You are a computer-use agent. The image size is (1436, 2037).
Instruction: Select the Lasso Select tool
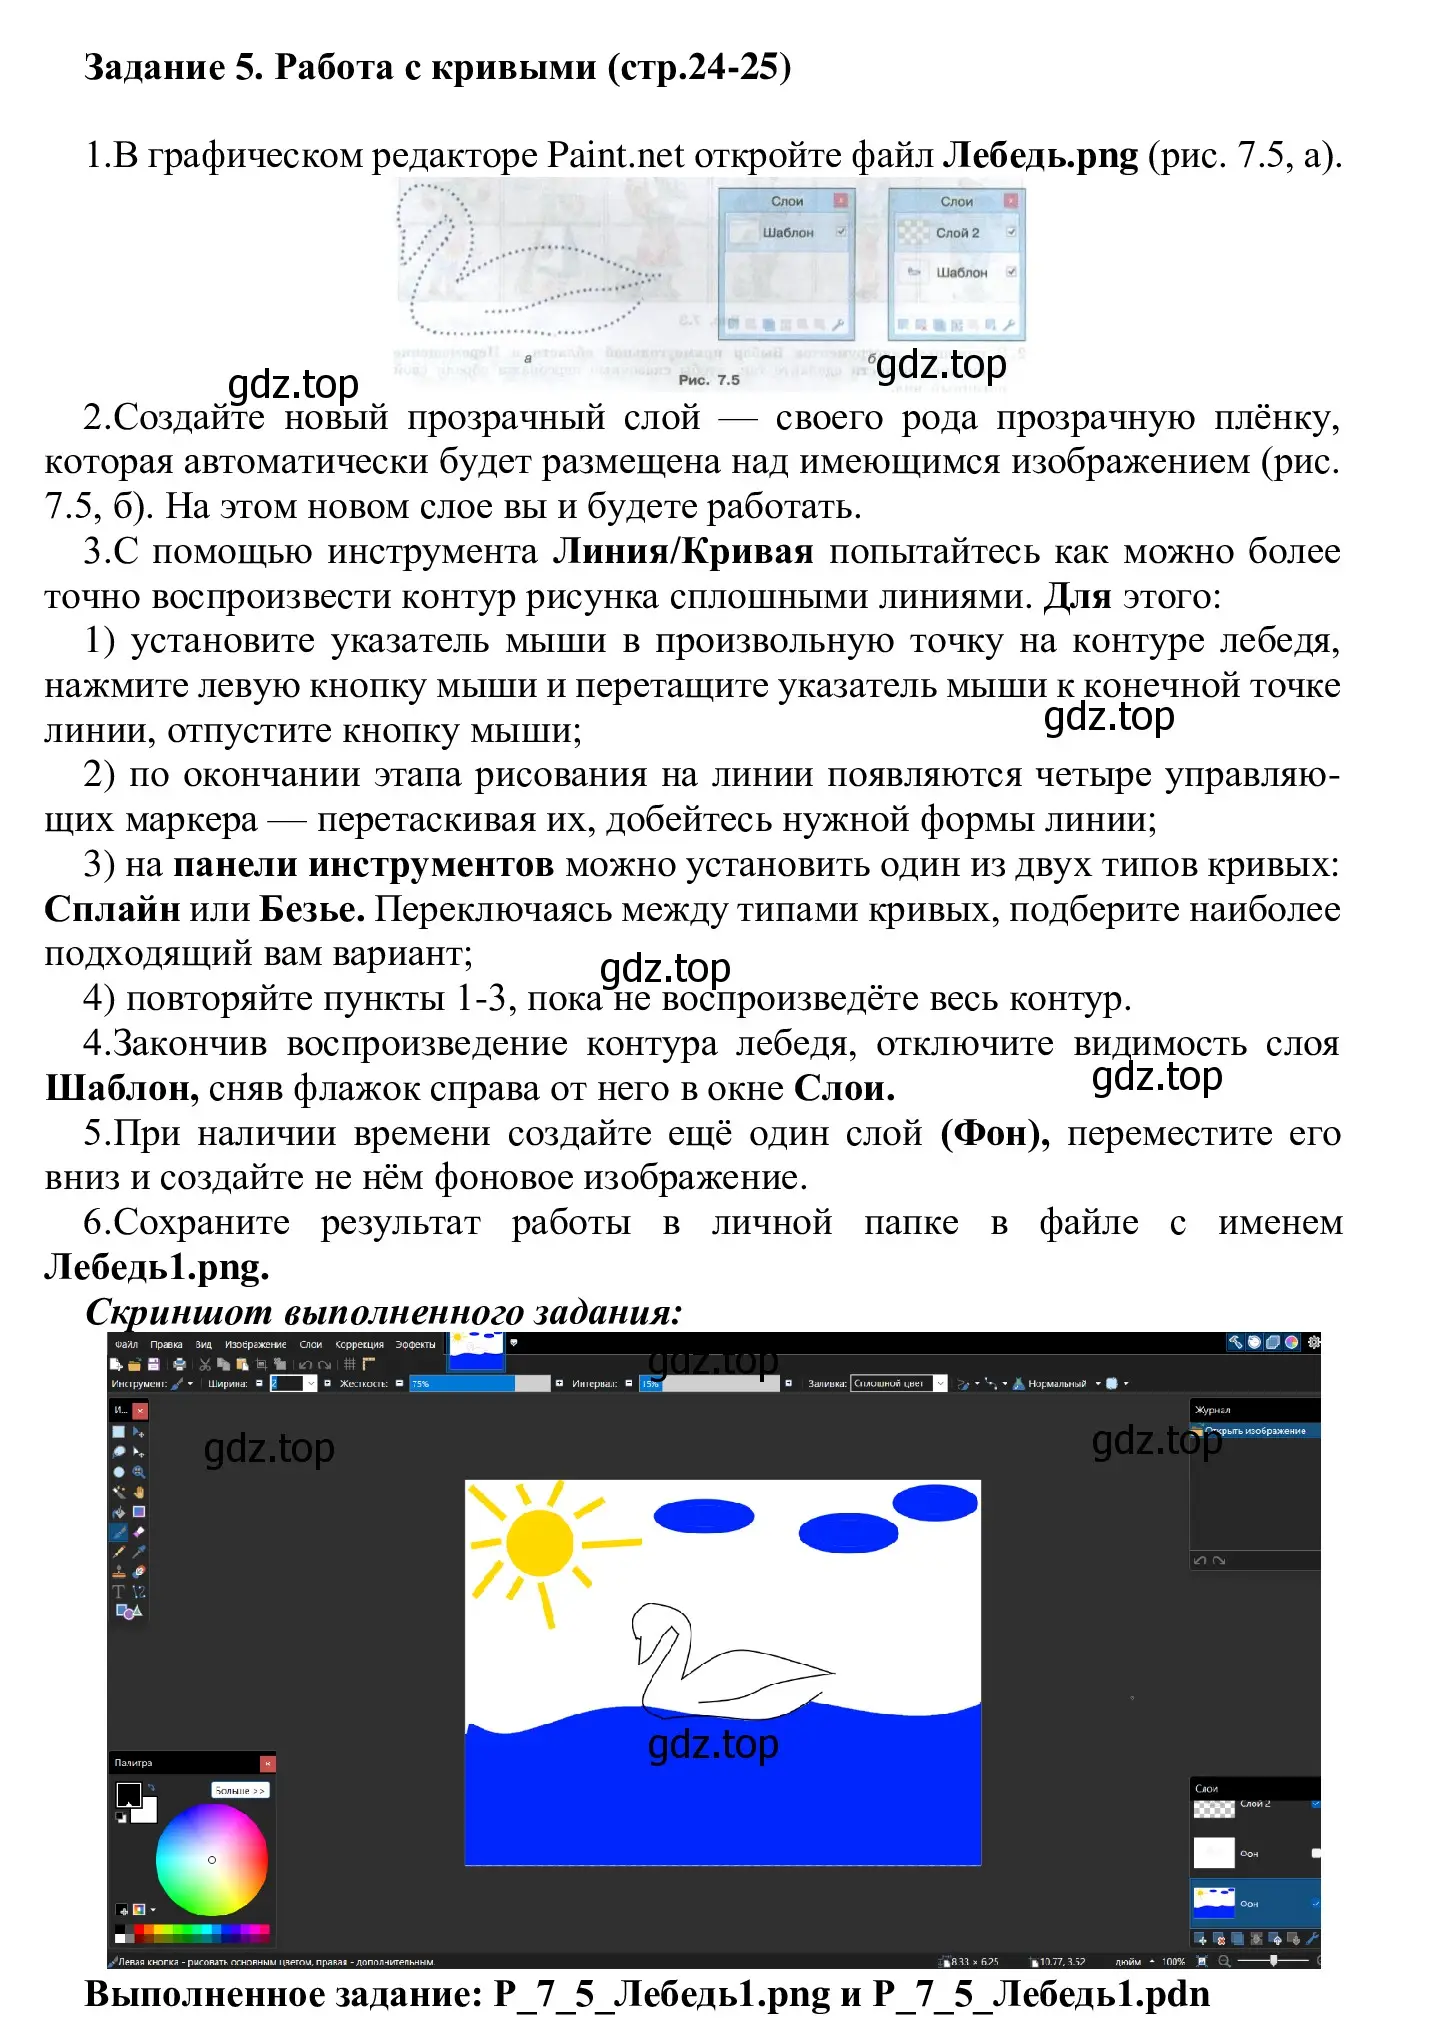click(119, 1451)
